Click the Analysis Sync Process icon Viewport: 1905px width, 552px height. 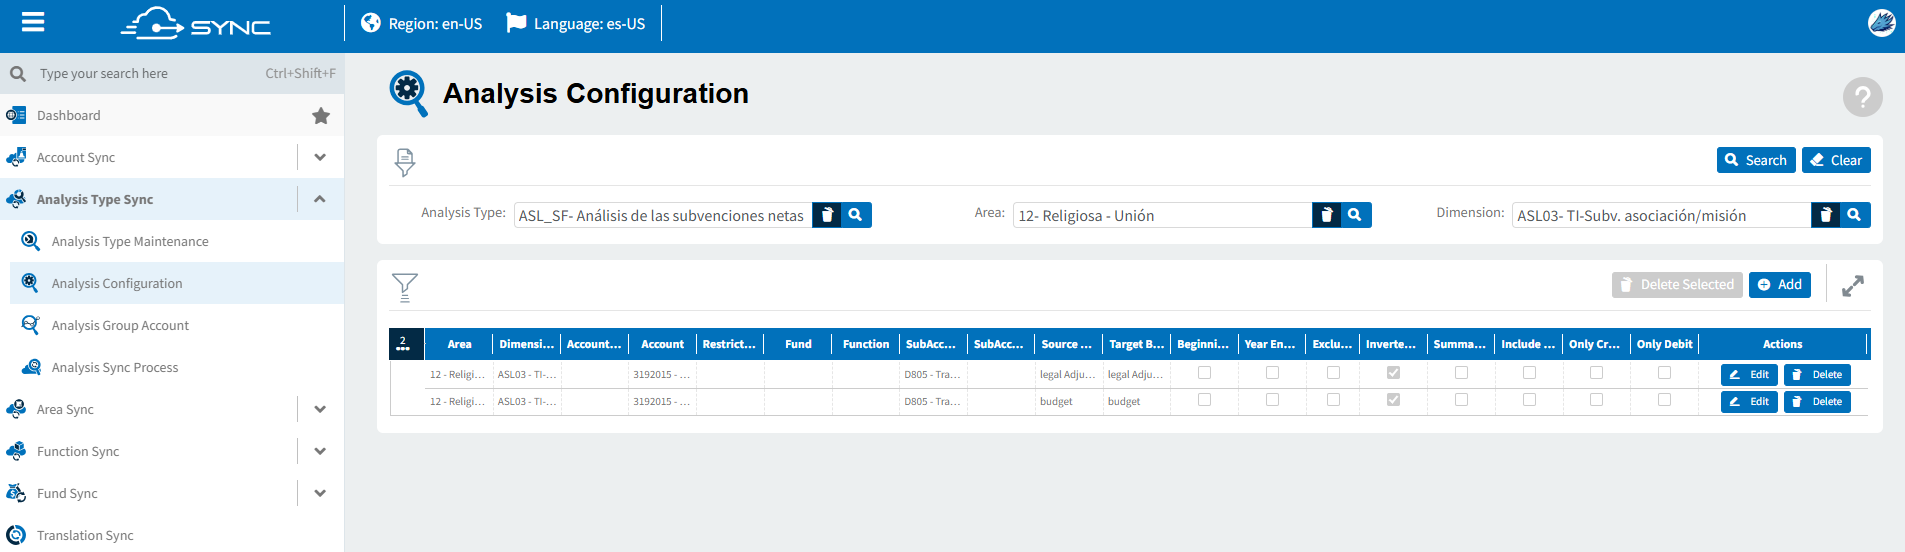(x=31, y=367)
